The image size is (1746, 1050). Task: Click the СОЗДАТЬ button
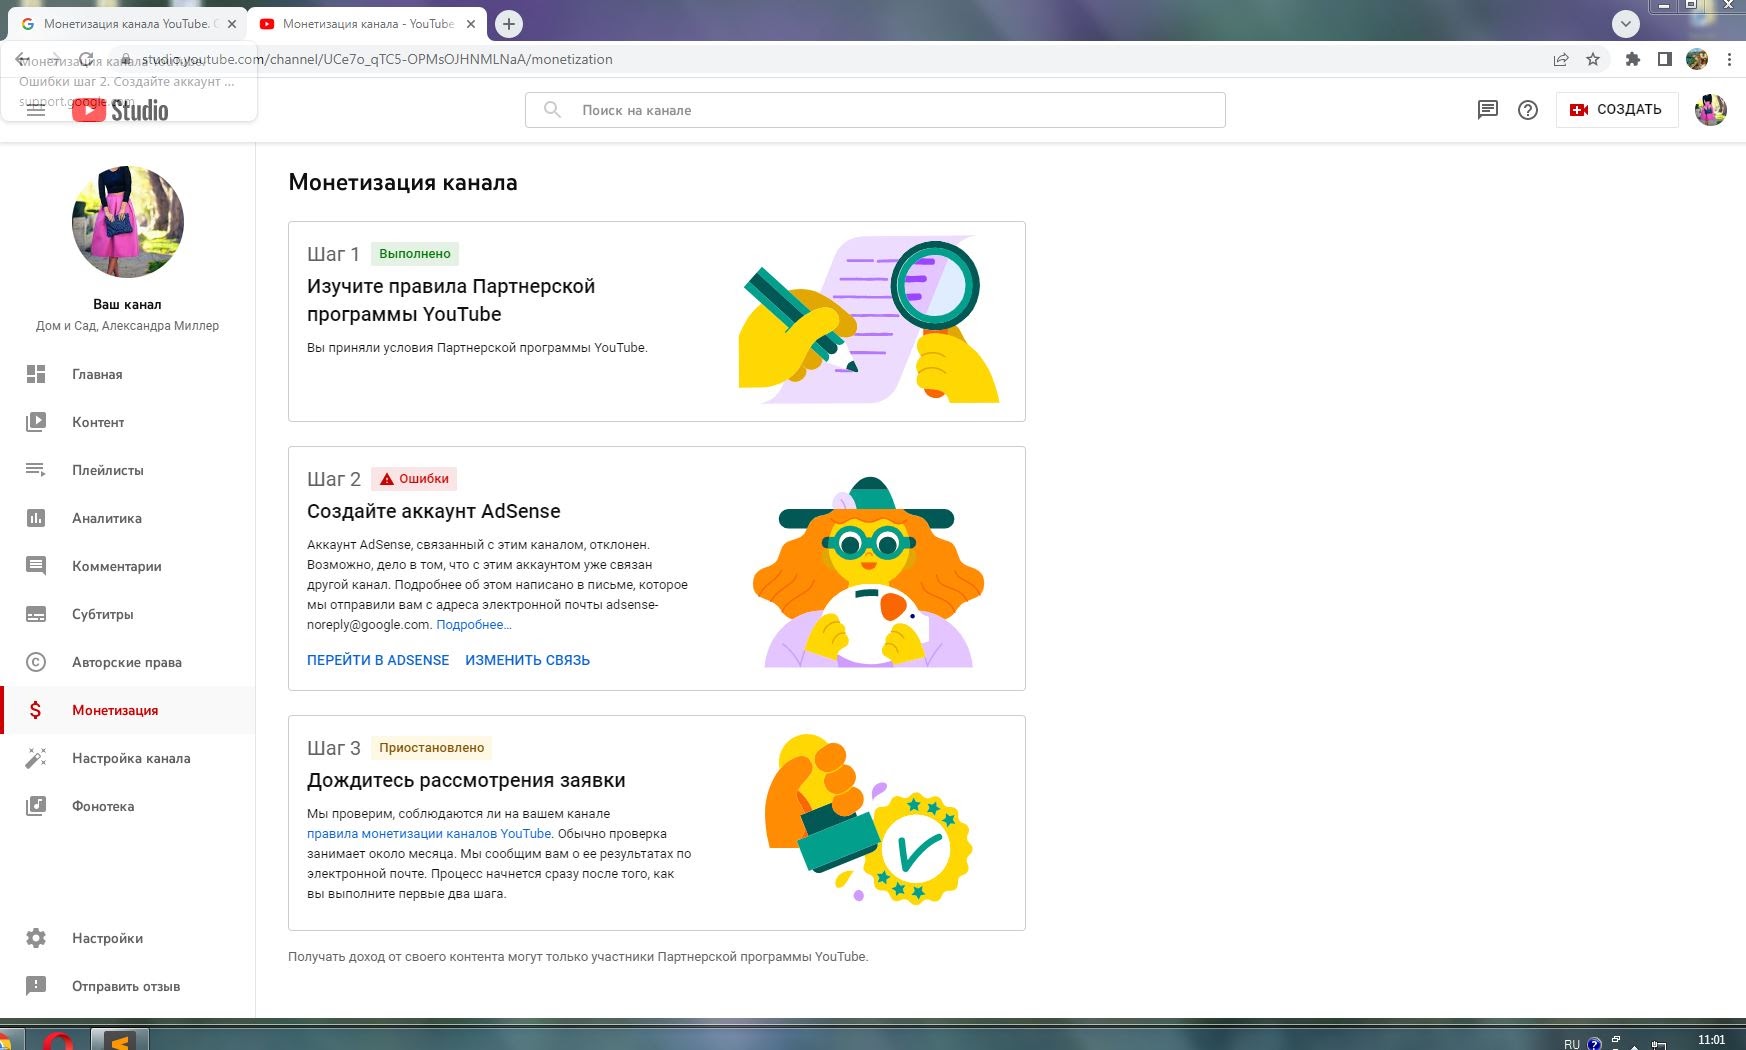click(x=1616, y=110)
